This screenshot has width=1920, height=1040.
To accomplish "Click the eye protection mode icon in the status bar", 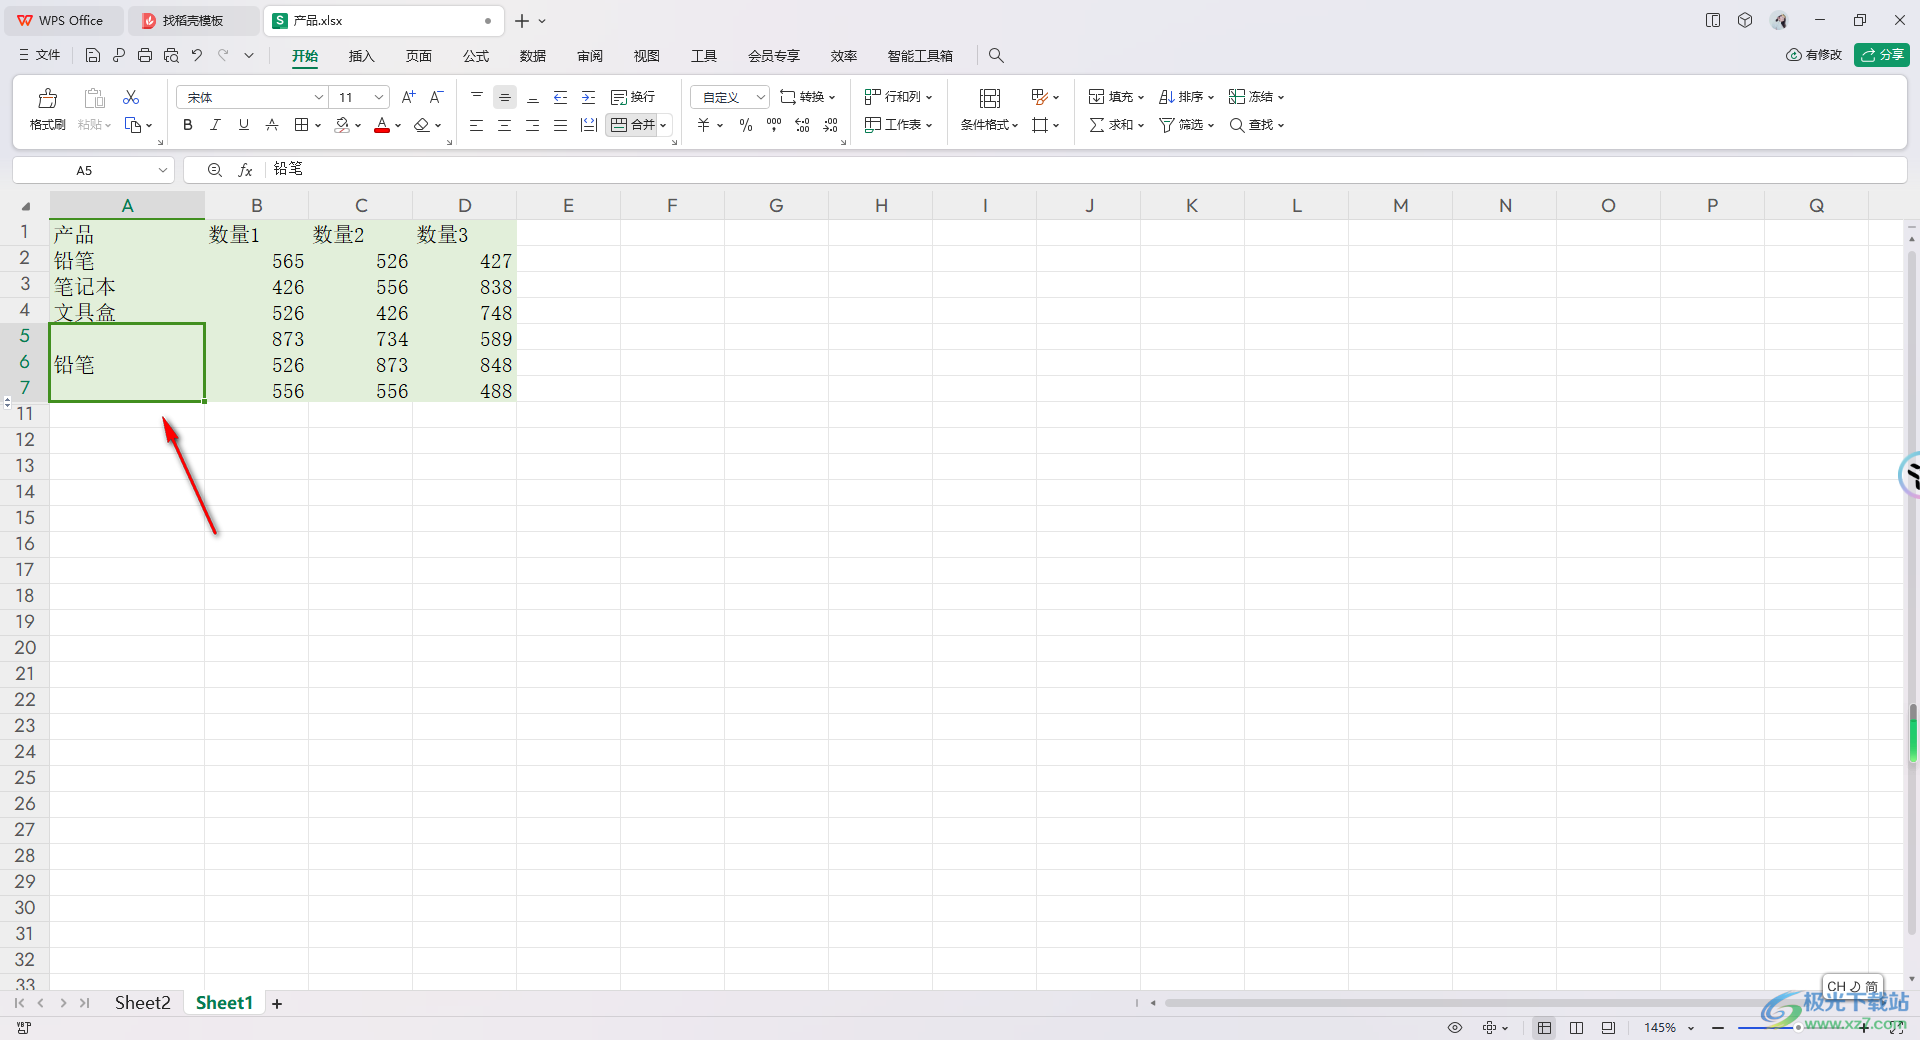I will coord(1455,1028).
